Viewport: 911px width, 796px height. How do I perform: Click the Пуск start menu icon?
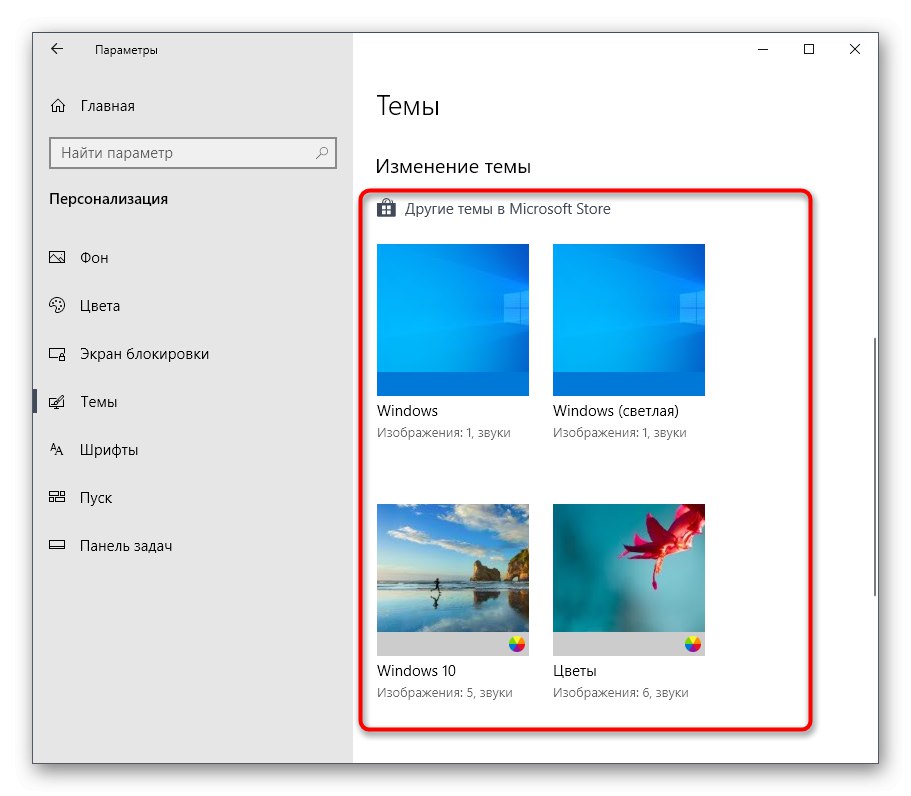tap(58, 498)
